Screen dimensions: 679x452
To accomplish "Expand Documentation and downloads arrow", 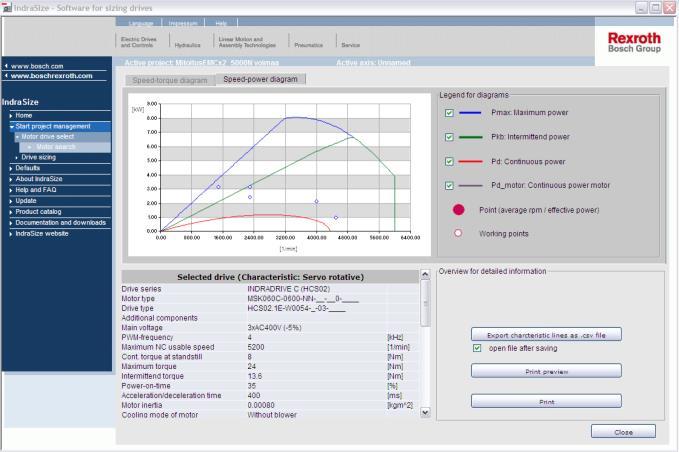I will [11, 223].
